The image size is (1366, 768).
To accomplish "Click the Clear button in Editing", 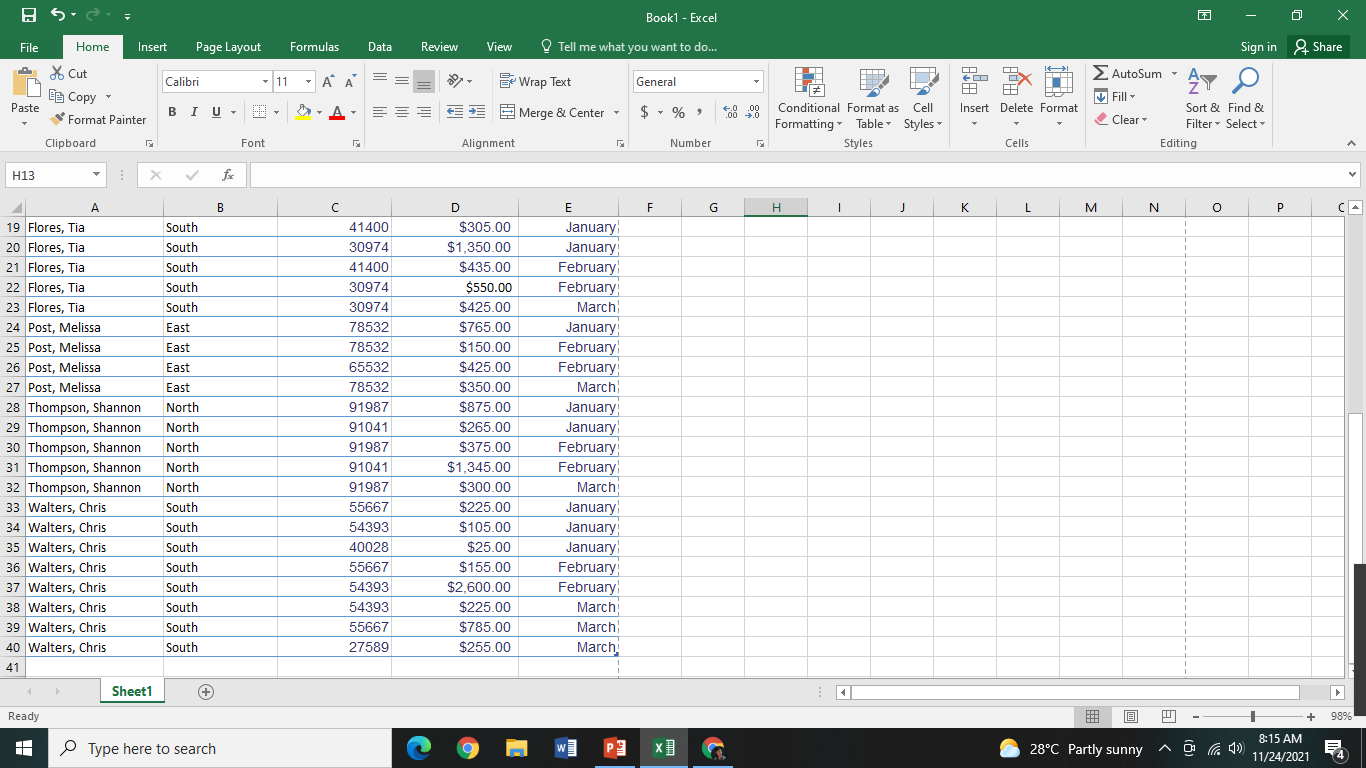I will 1121,120.
